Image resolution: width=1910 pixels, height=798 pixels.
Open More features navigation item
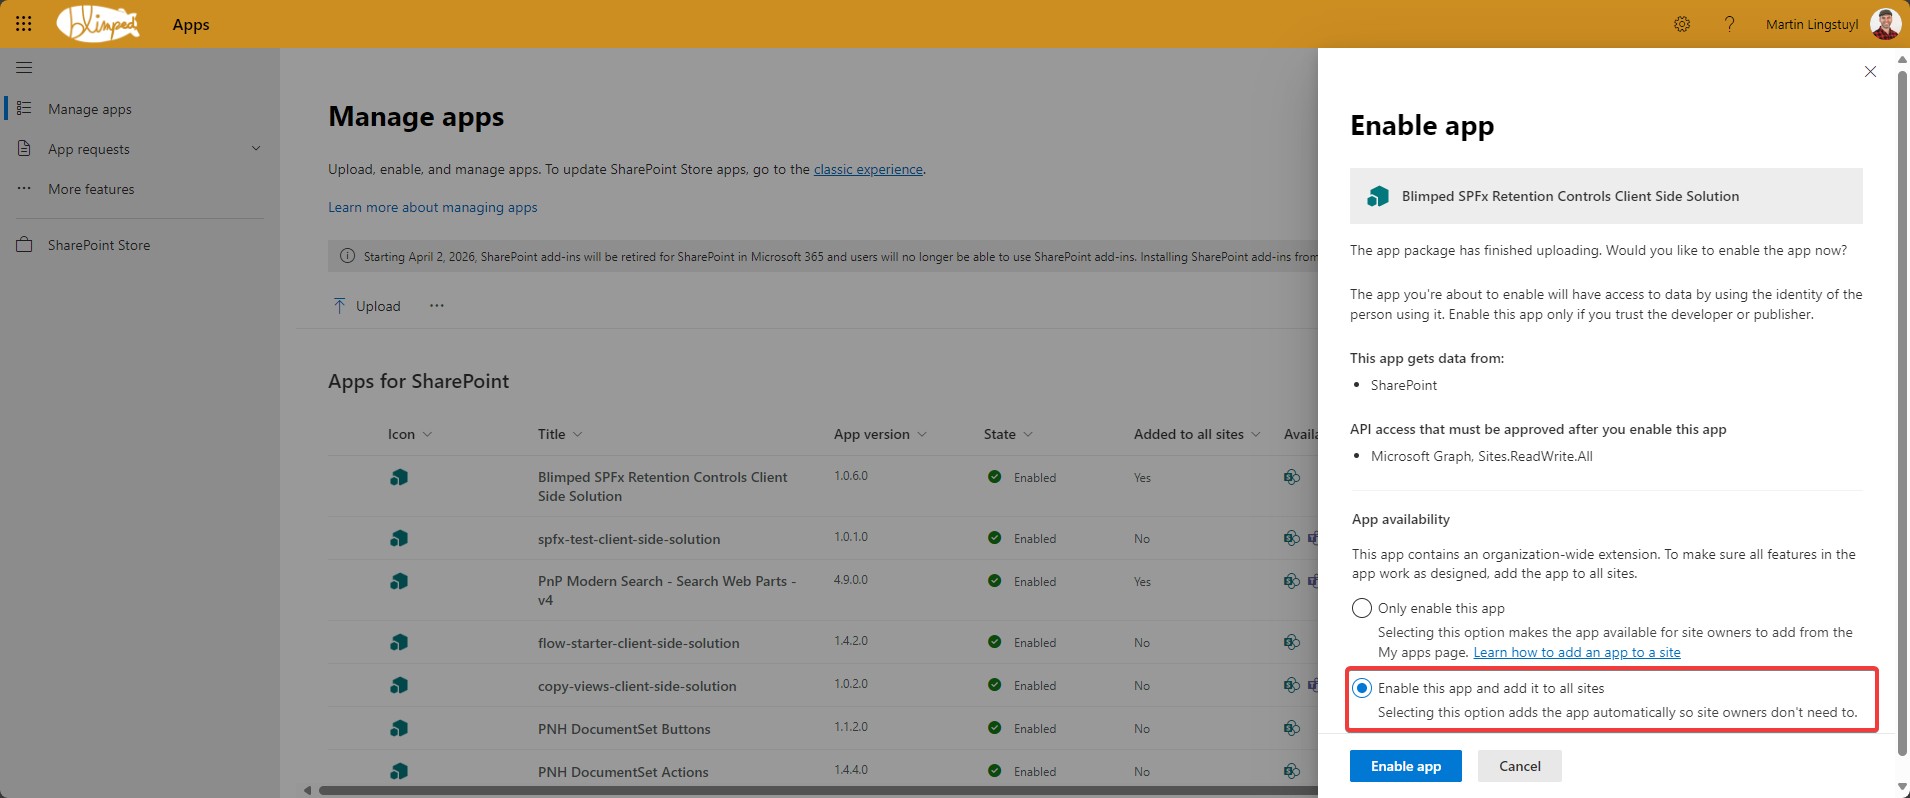tap(91, 189)
